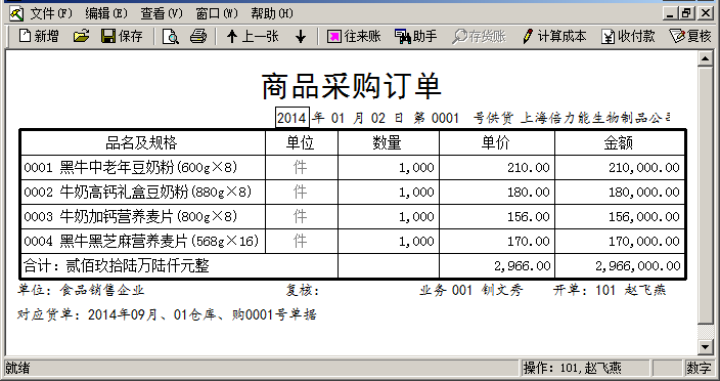720x381 pixels.
Task: Save the order with the 保存 button
Action: (x=122, y=36)
